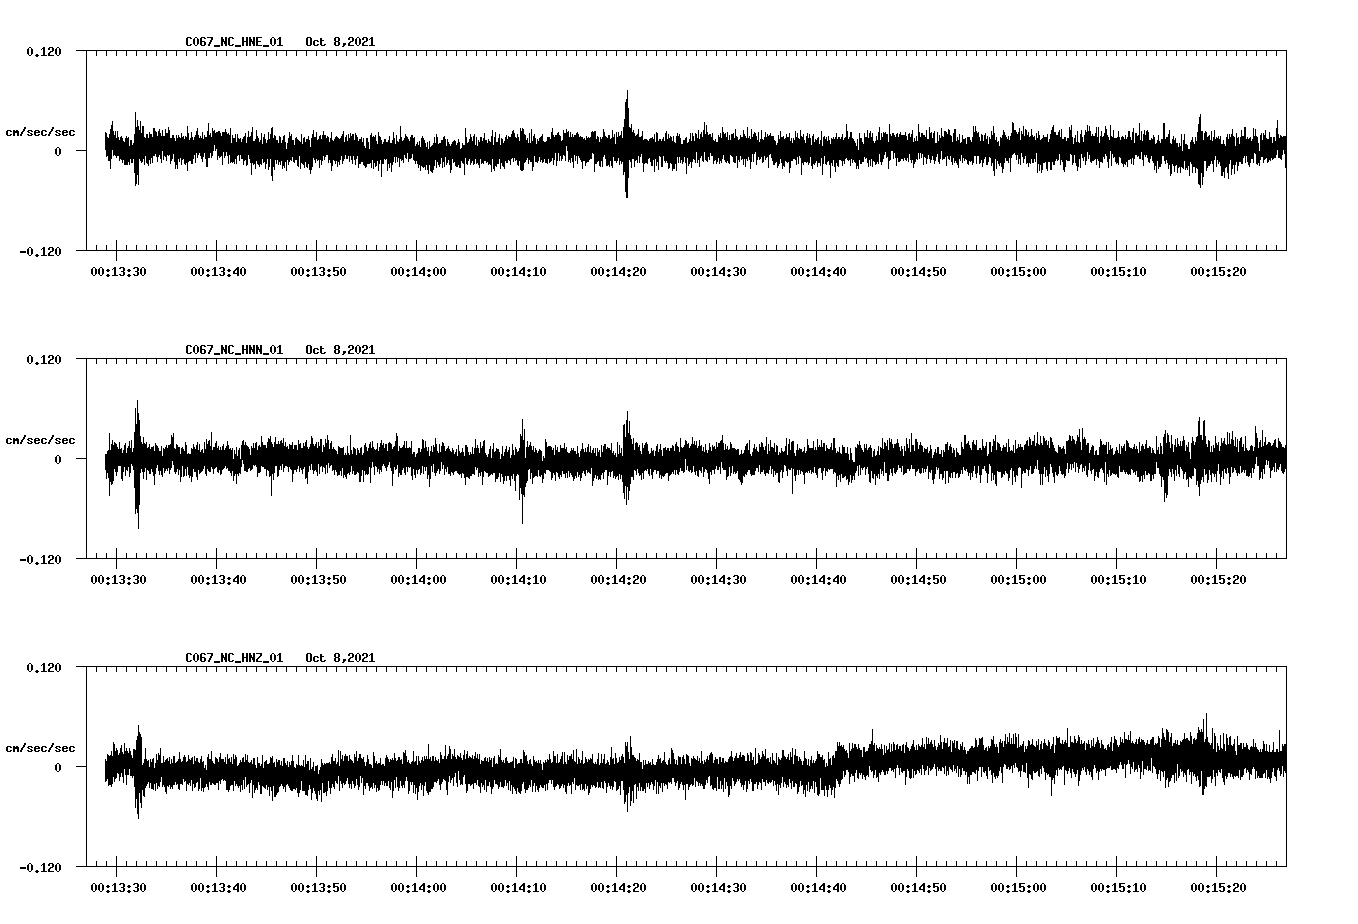Click the first spike near 00:13:32 on HNZ trace

[x=138, y=772]
